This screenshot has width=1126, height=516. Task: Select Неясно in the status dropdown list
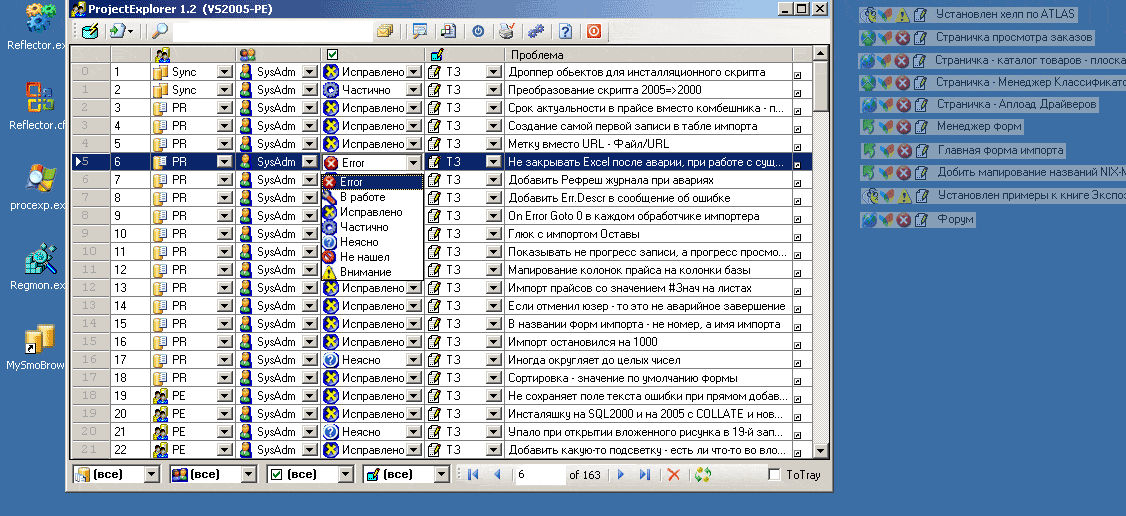point(372,243)
